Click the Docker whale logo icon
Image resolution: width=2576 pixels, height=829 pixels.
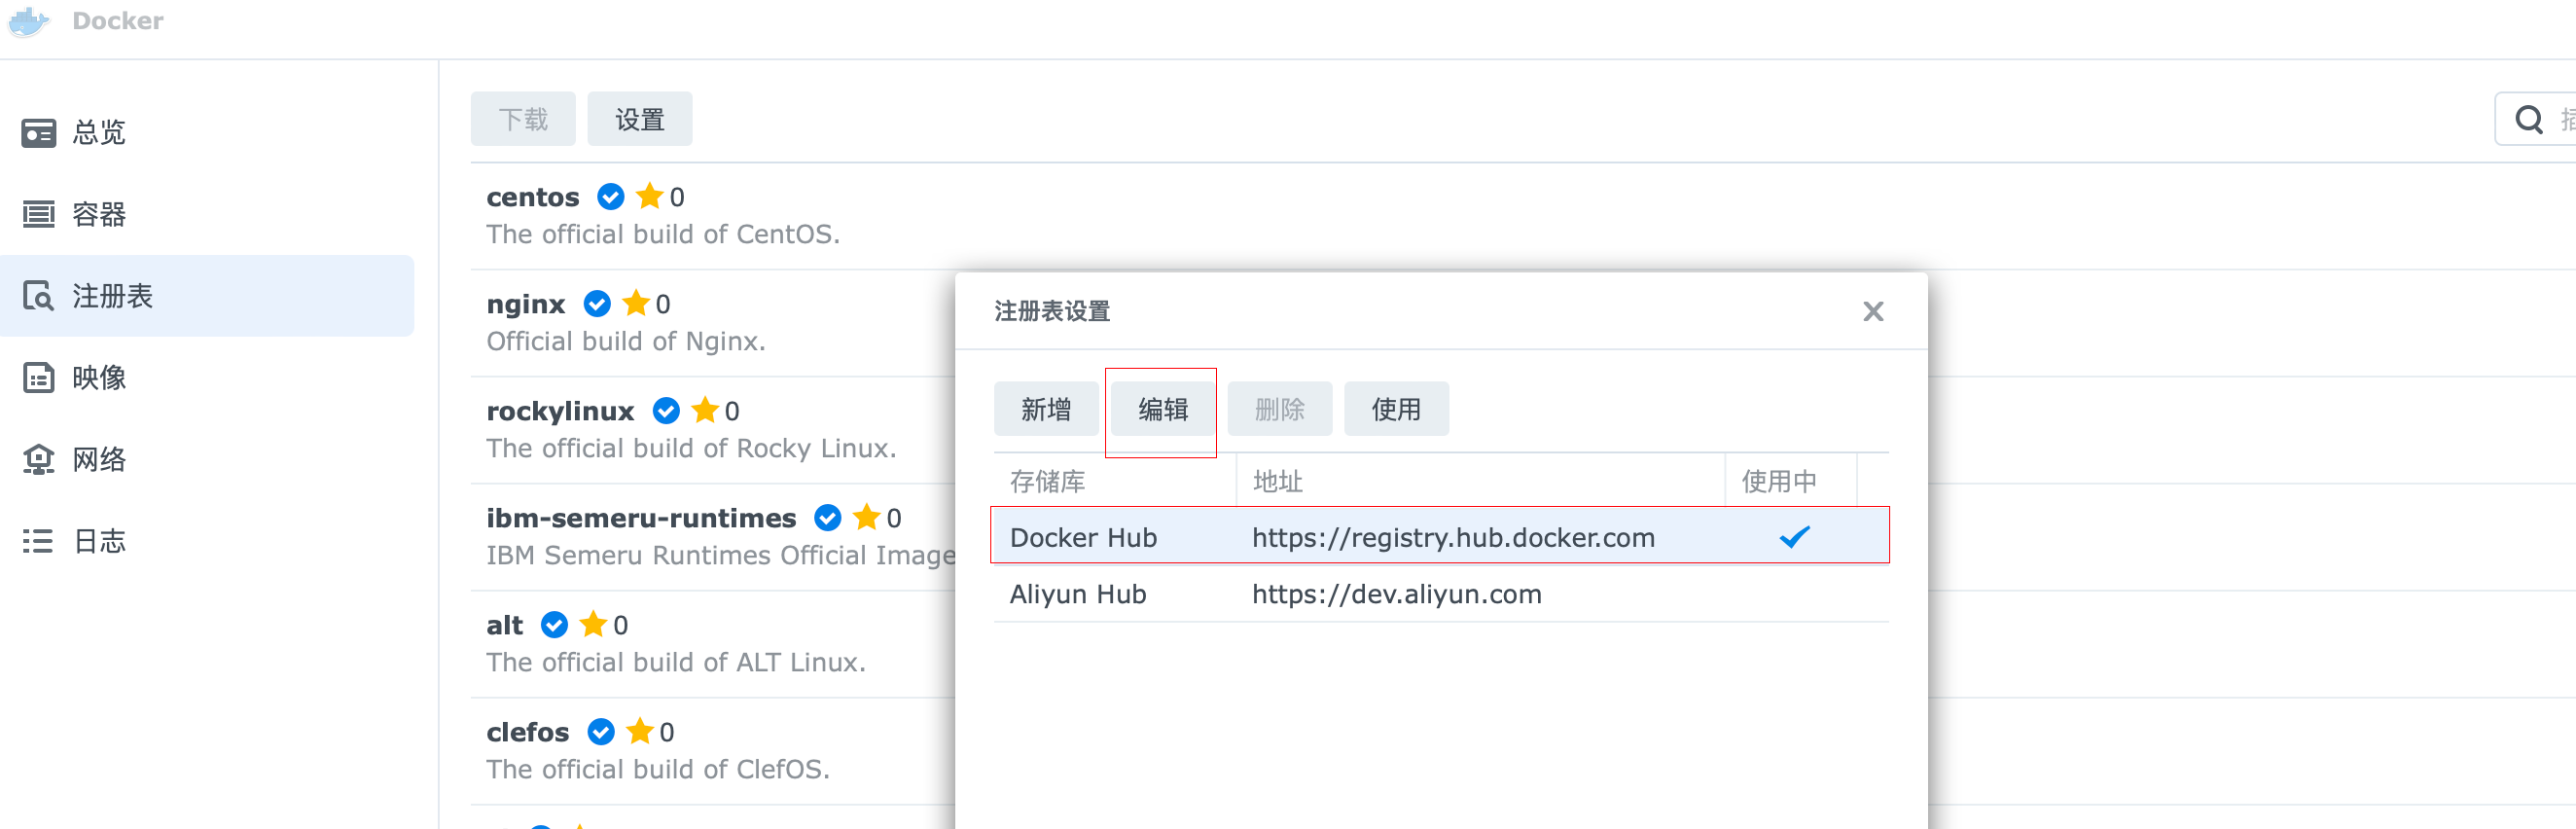[28, 21]
